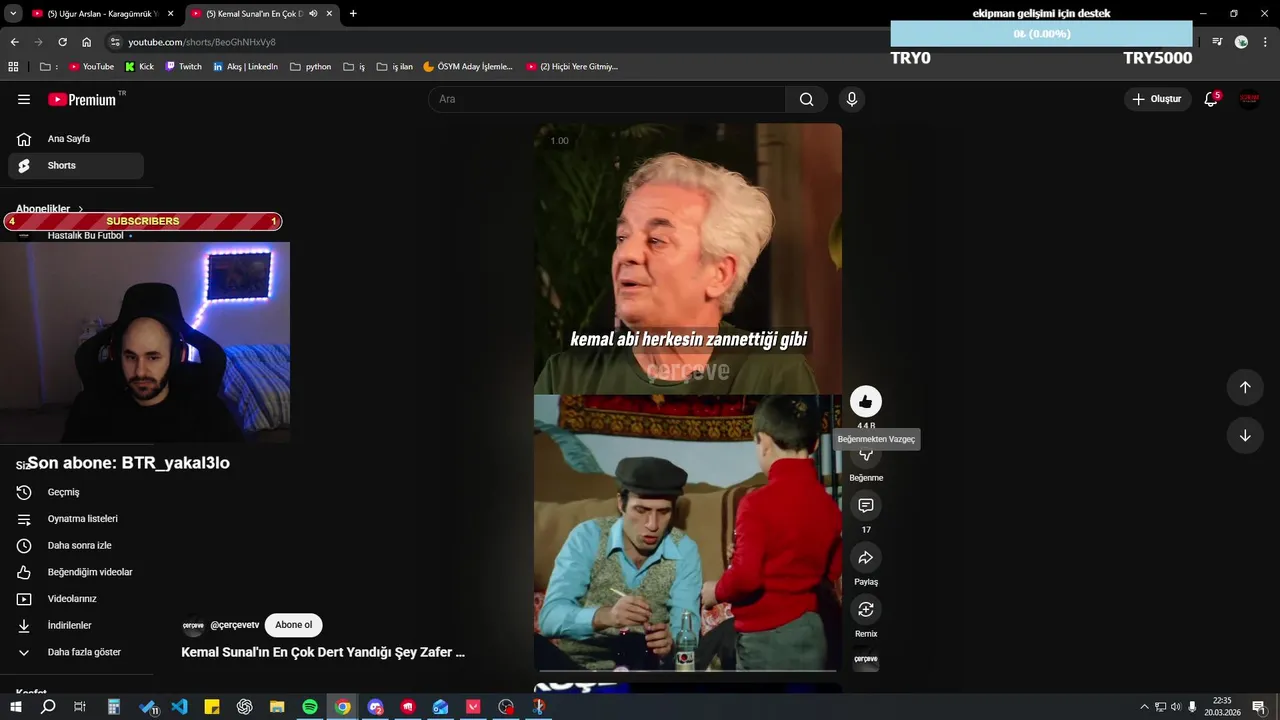Dislike the Short with the Beğenme button

tap(866, 455)
